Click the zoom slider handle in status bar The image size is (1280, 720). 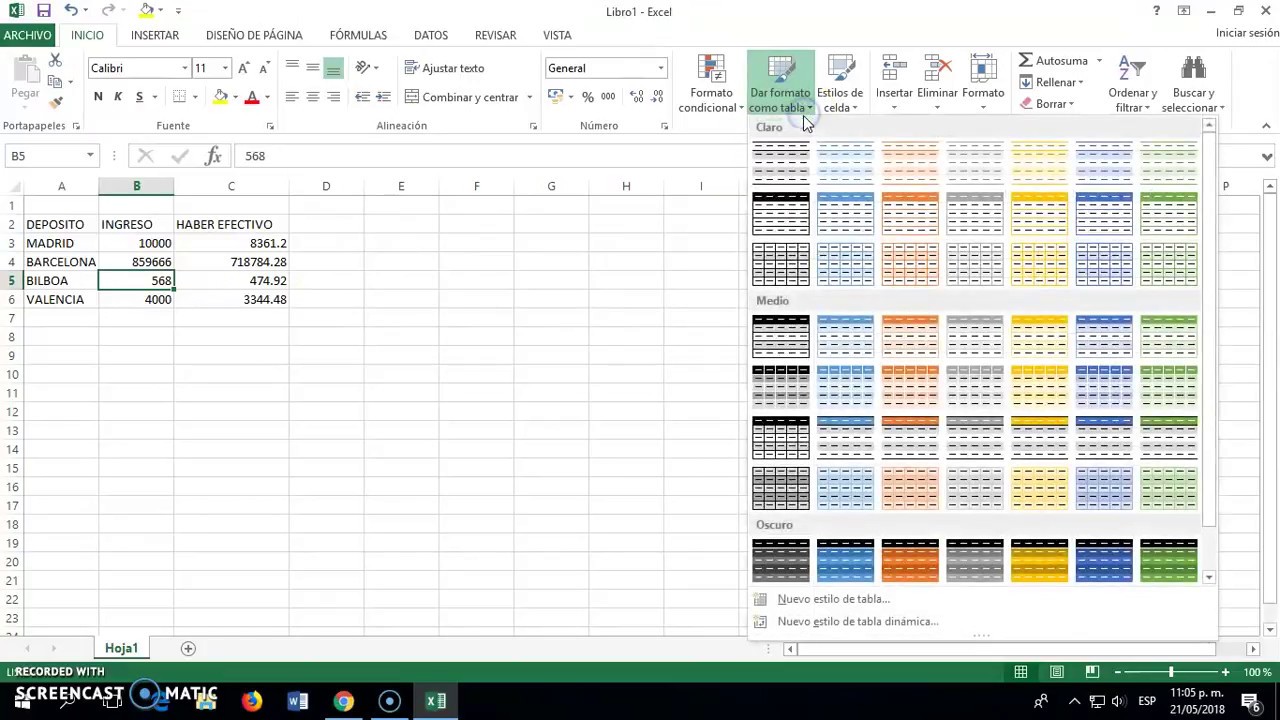tap(1171, 672)
